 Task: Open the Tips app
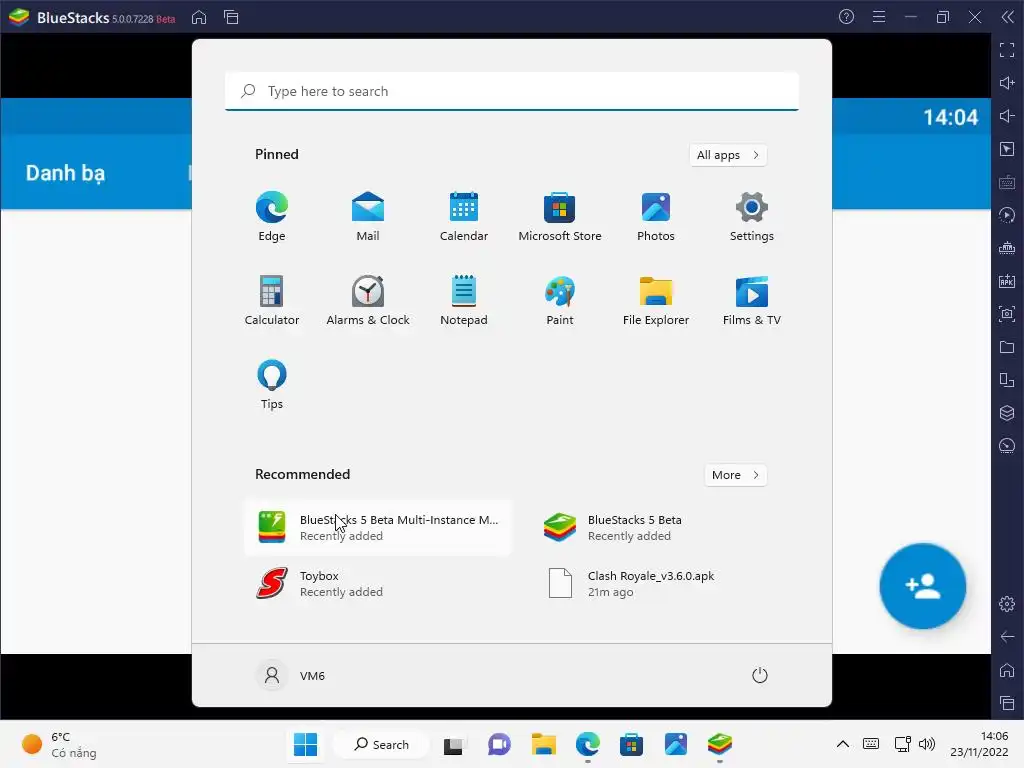coord(272,385)
